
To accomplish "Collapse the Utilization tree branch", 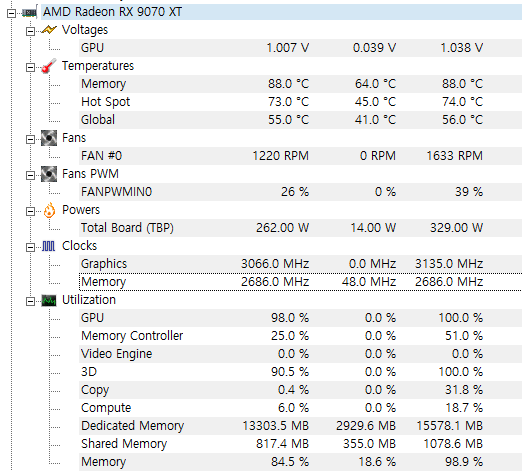I will pos(30,302).
